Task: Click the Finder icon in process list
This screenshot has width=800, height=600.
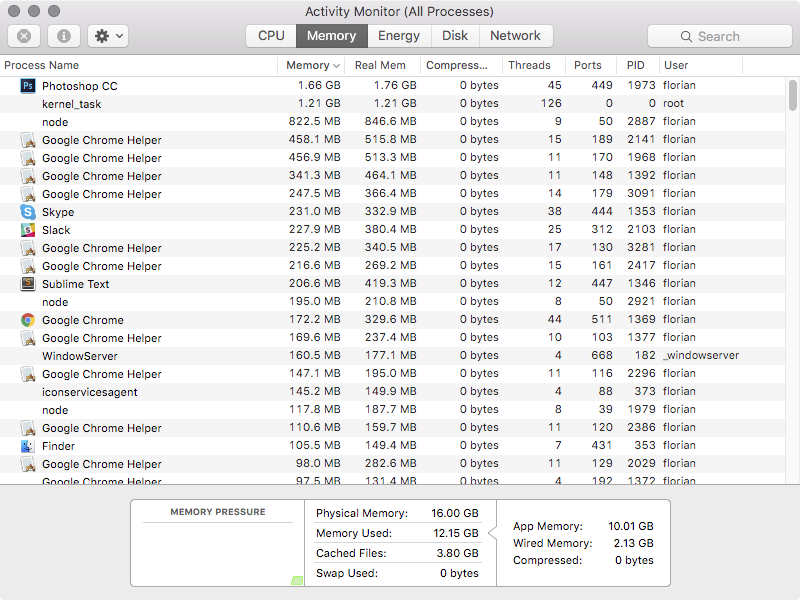Action: pyautogui.click(x=28, y=446)
